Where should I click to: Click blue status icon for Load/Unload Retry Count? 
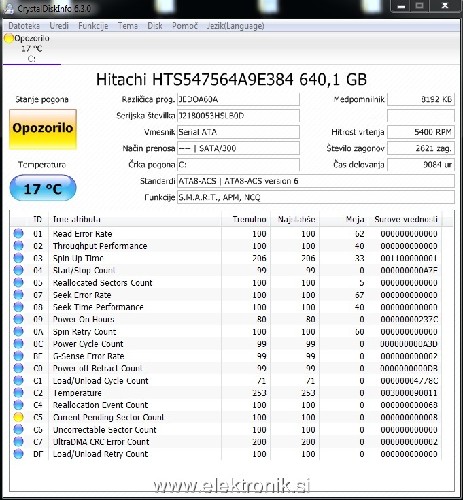point(18,454)
